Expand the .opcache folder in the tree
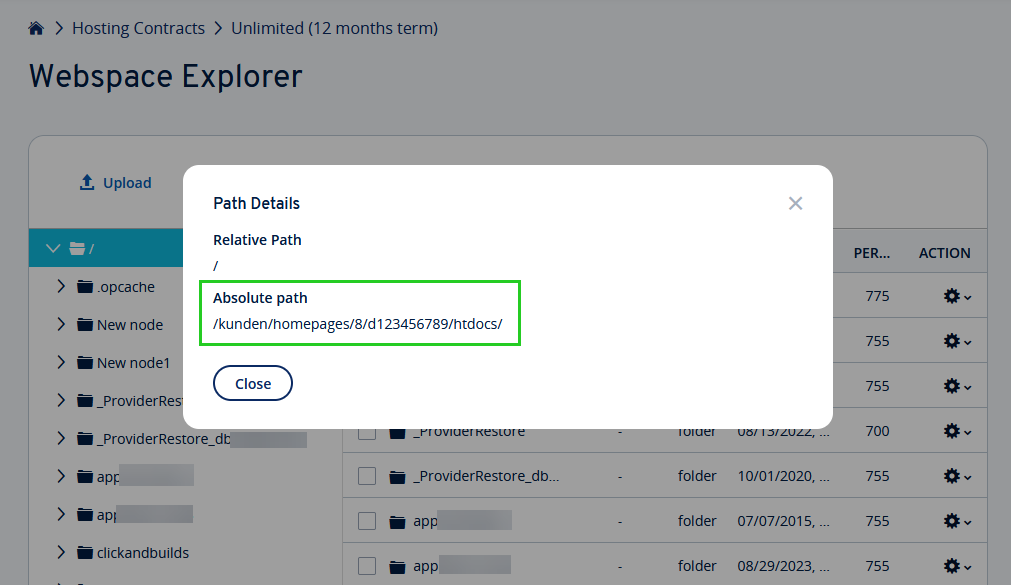 tap(61, 286)
